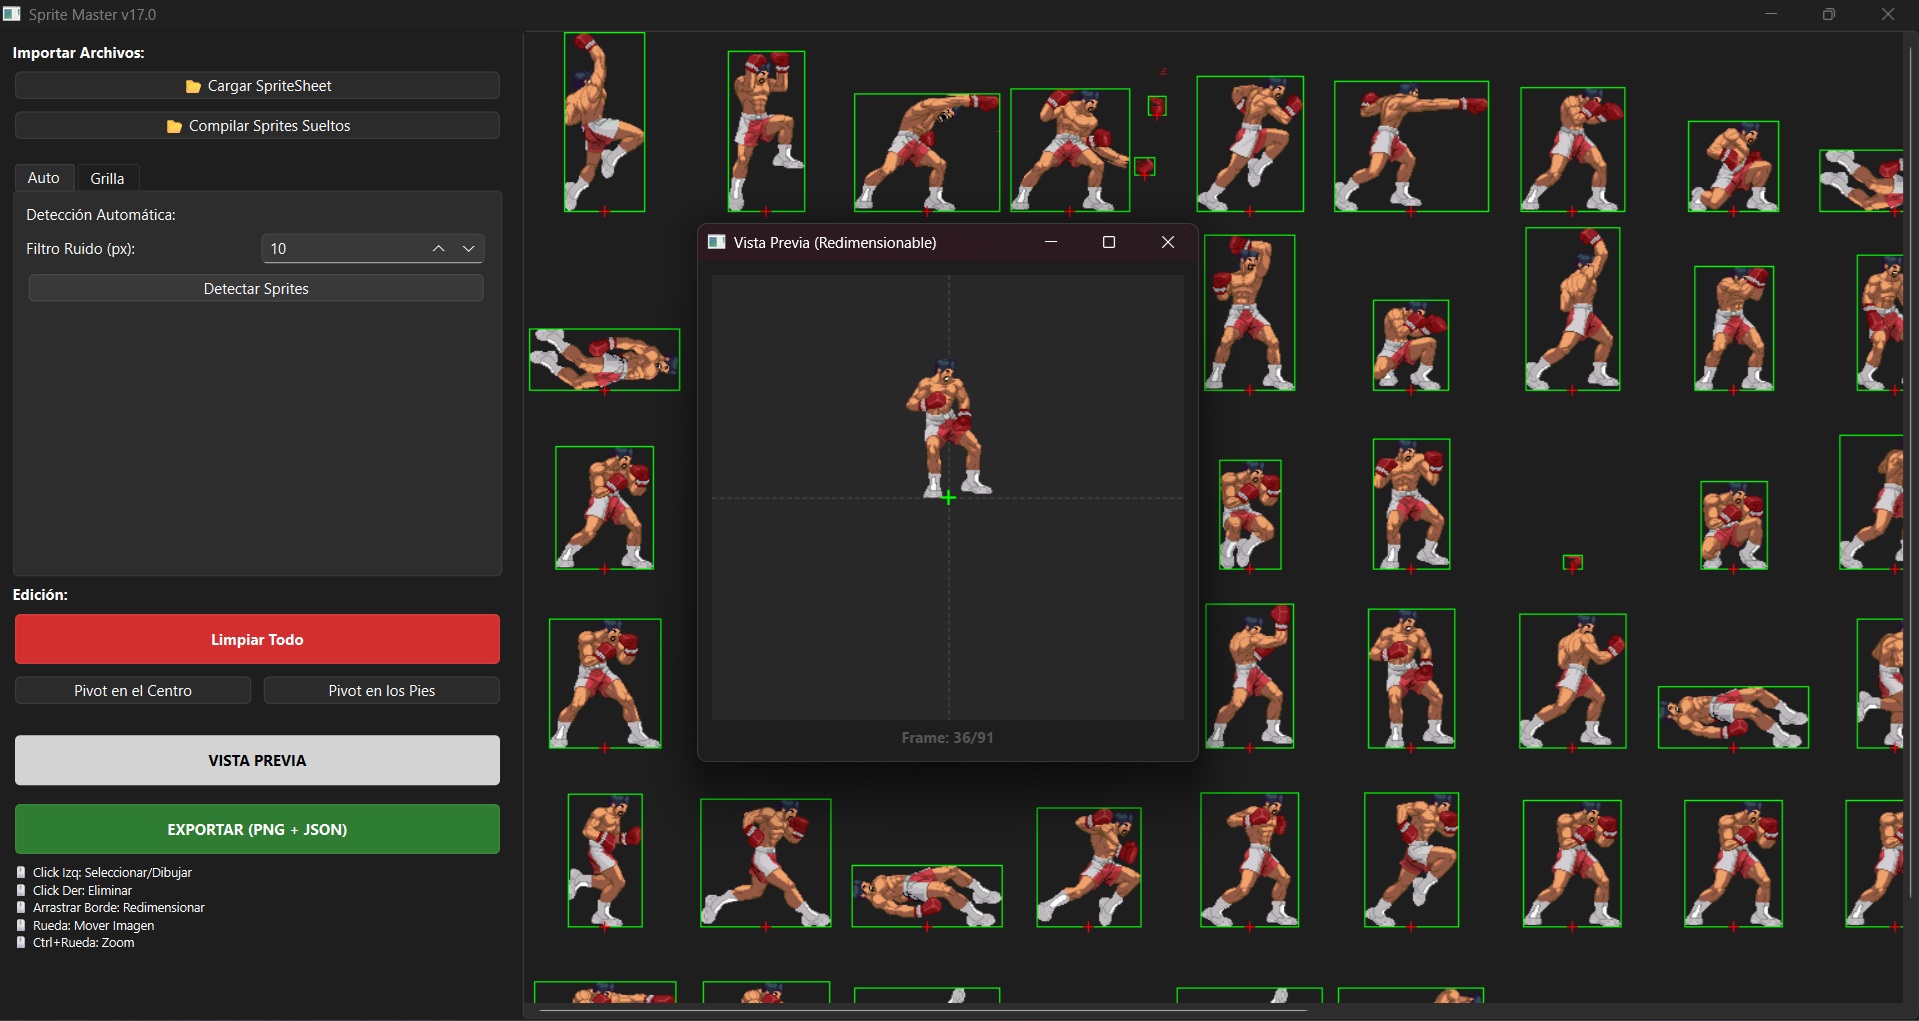1919x1021 pixels.
Task: Increase Filtro Ruido with the up arrow
Action: tap(438, 249)
